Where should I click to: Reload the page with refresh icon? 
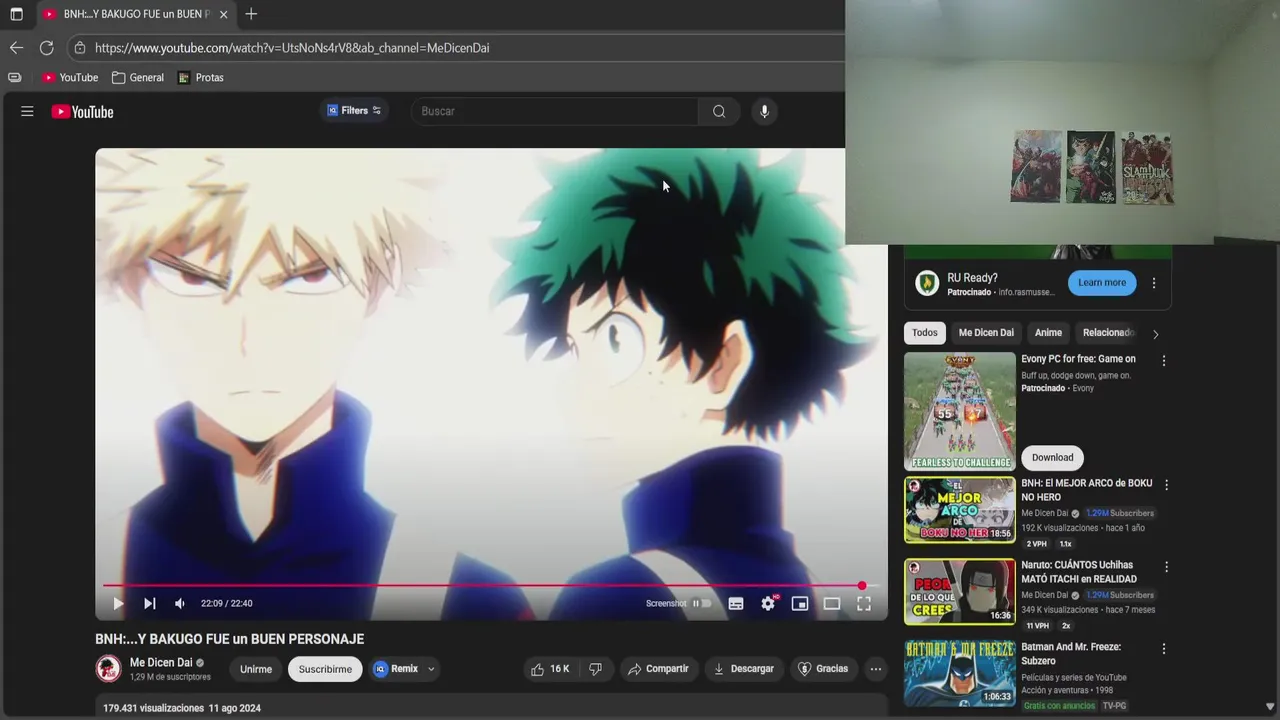[x=46, y=48]
